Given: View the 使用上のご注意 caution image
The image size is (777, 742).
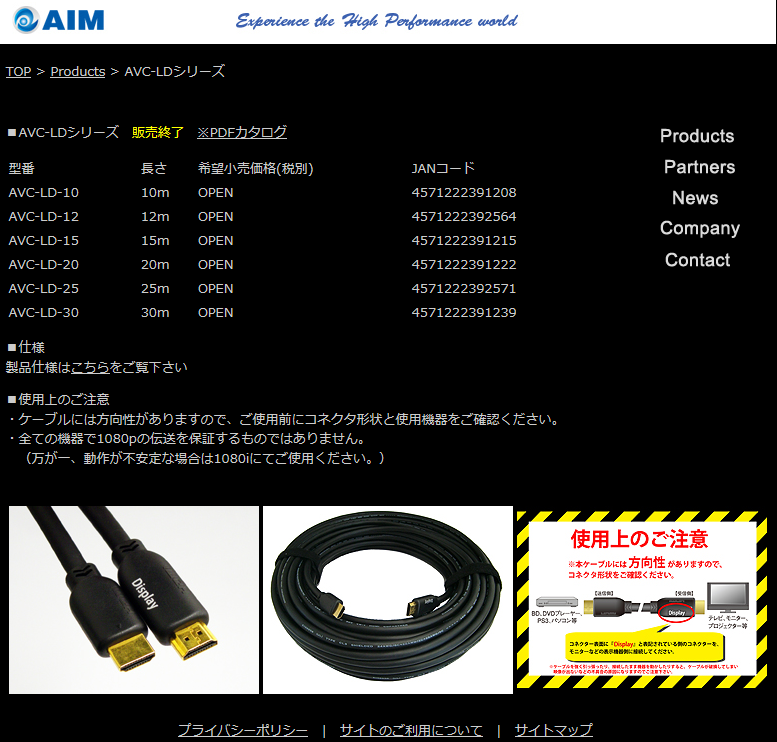Looking at the screenshot, I should (x=642, y=600).
